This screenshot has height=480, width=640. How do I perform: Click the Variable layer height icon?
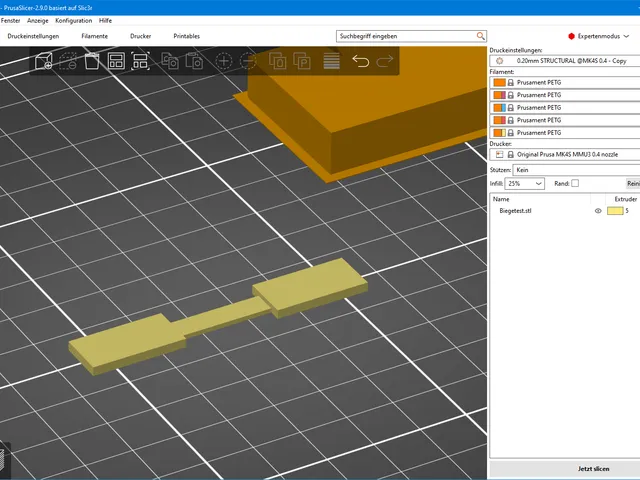331,61
